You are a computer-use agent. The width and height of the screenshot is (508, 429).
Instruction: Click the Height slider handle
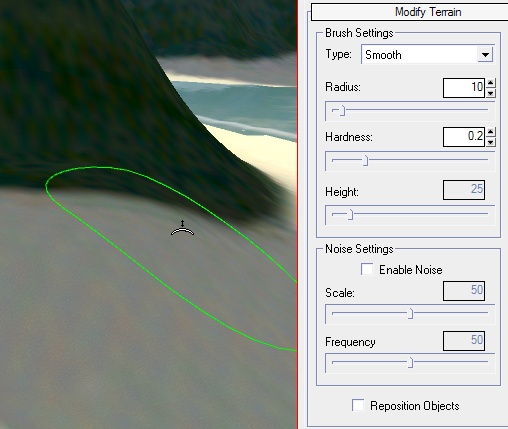tap(350, 215)
